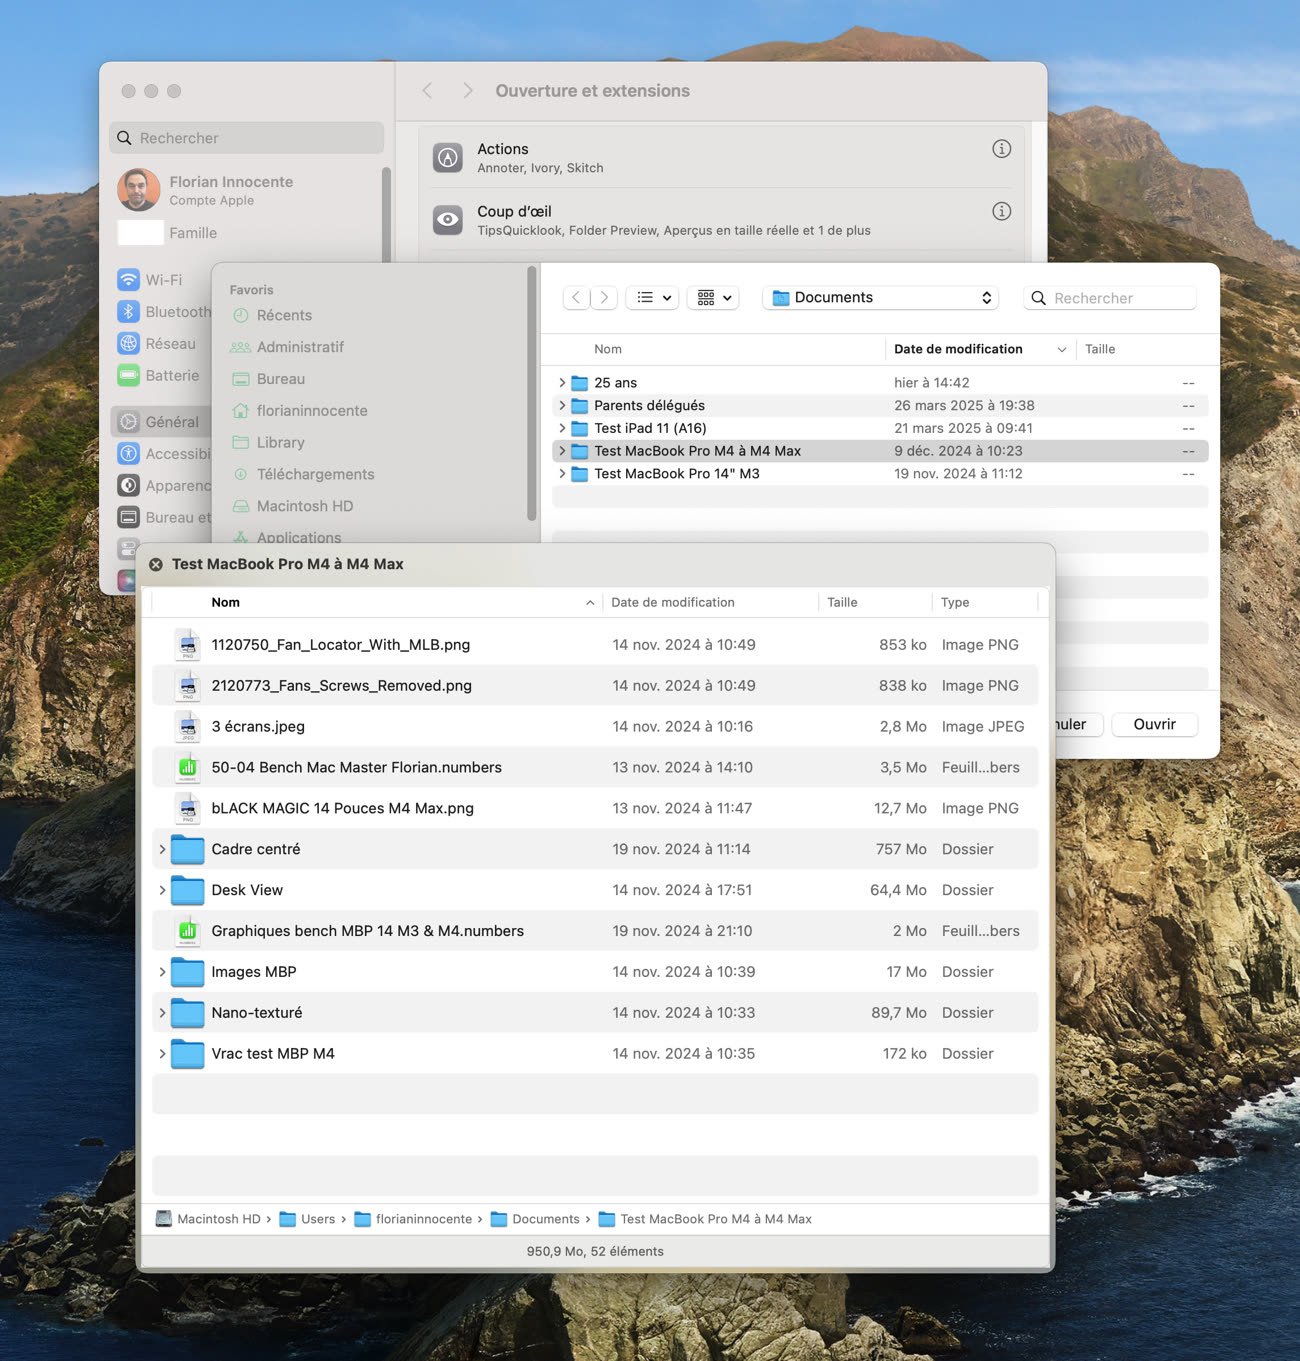Select Graphiques bench MBP 14 M3 & M4.numbers icon
The image size is (1300, 1361).
pyautogui.click(x=188, y=931)
